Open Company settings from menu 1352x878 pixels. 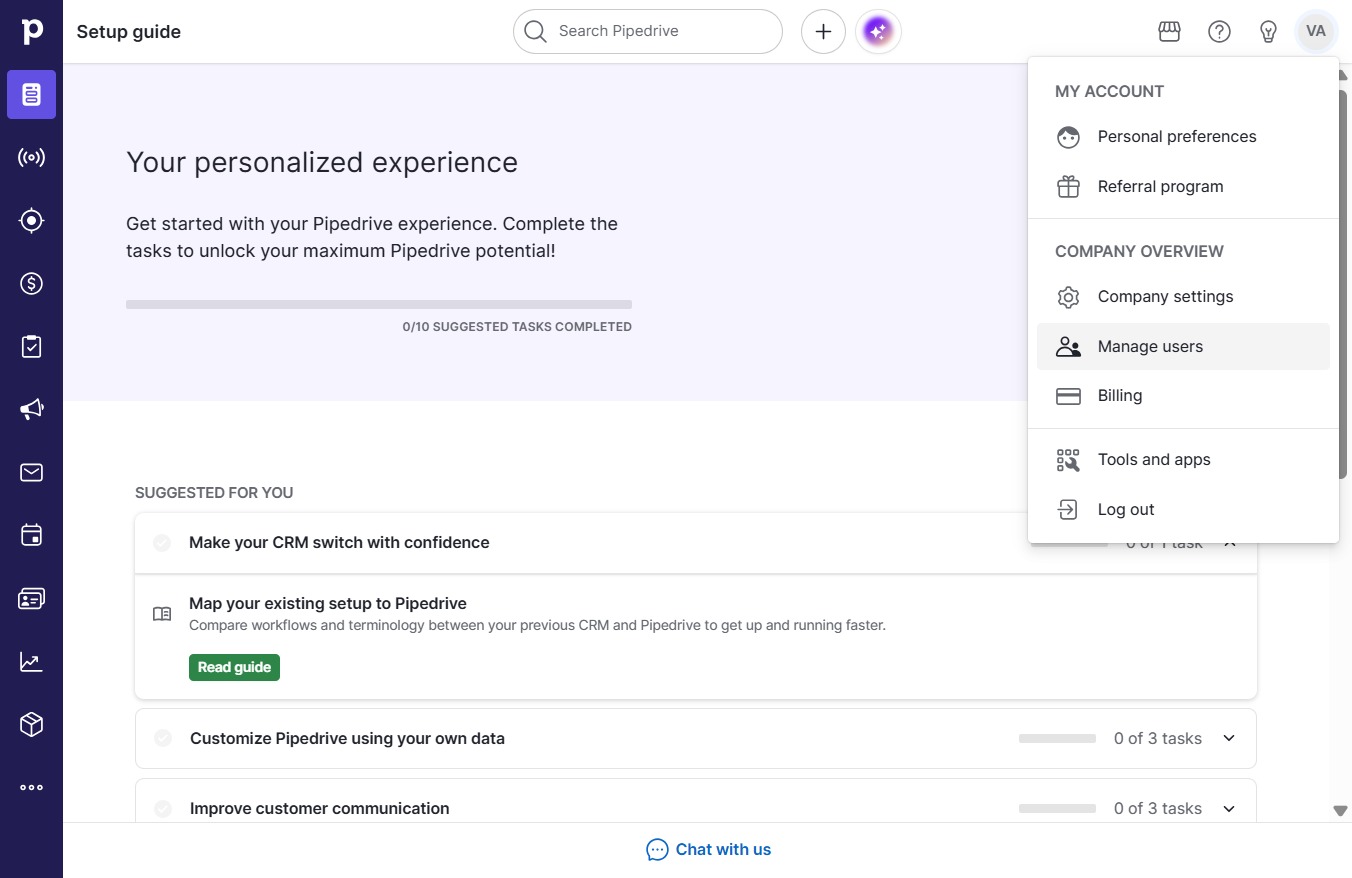tap(1183, 297)
